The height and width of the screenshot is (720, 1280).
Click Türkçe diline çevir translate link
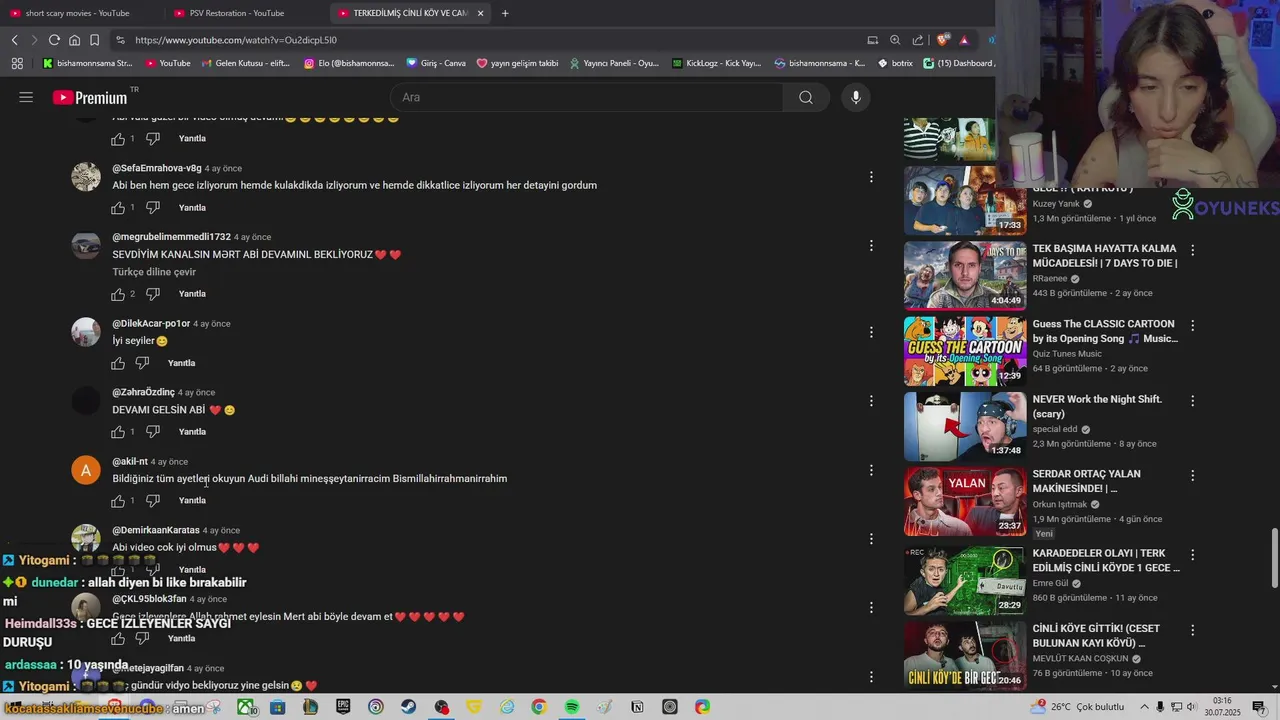click(x=154, y=272)
